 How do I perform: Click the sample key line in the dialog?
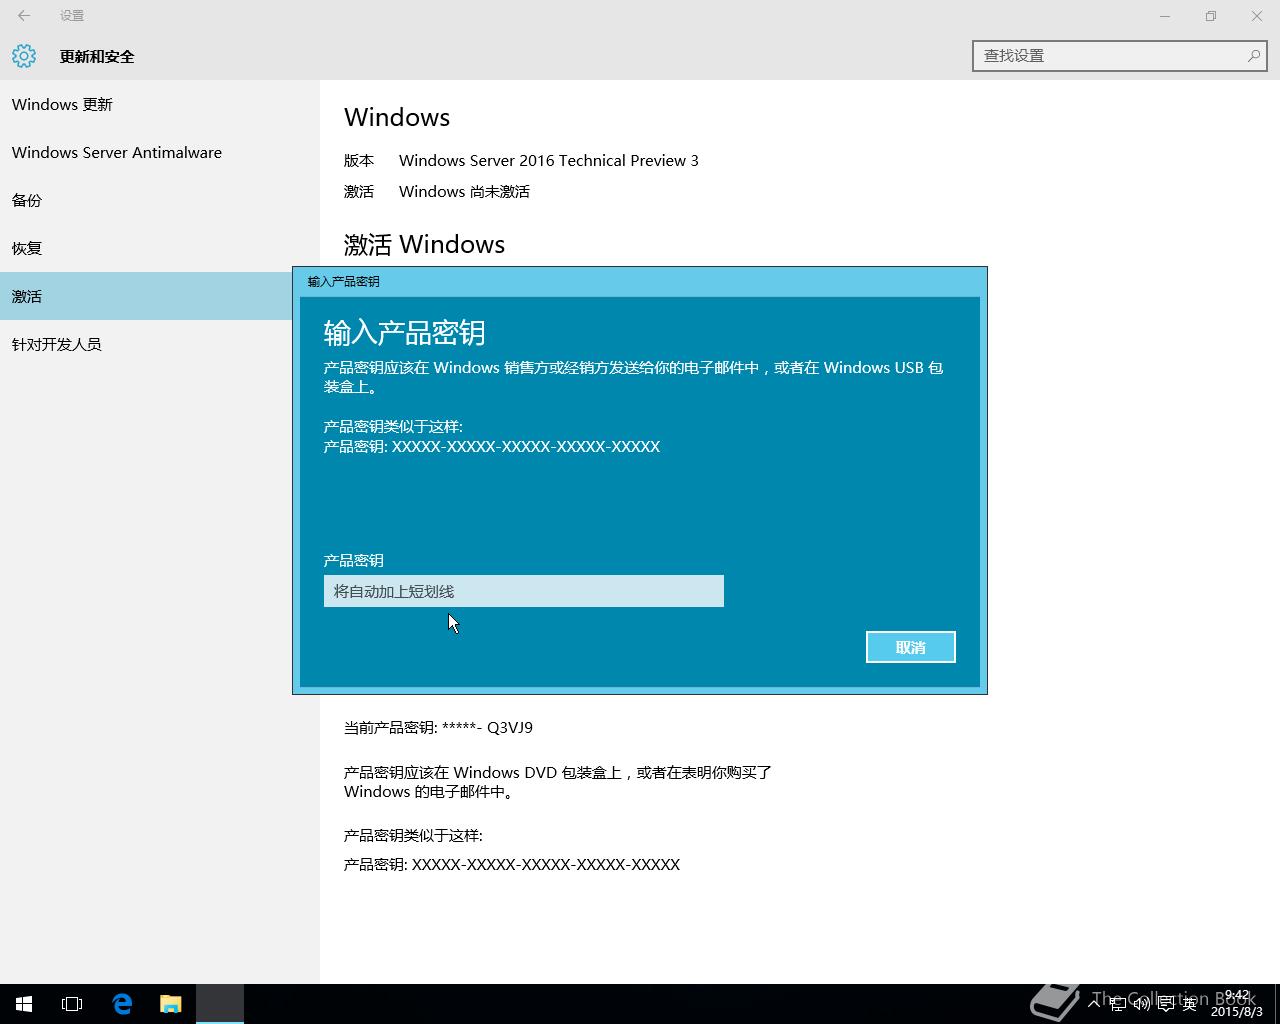coord(492,446)
